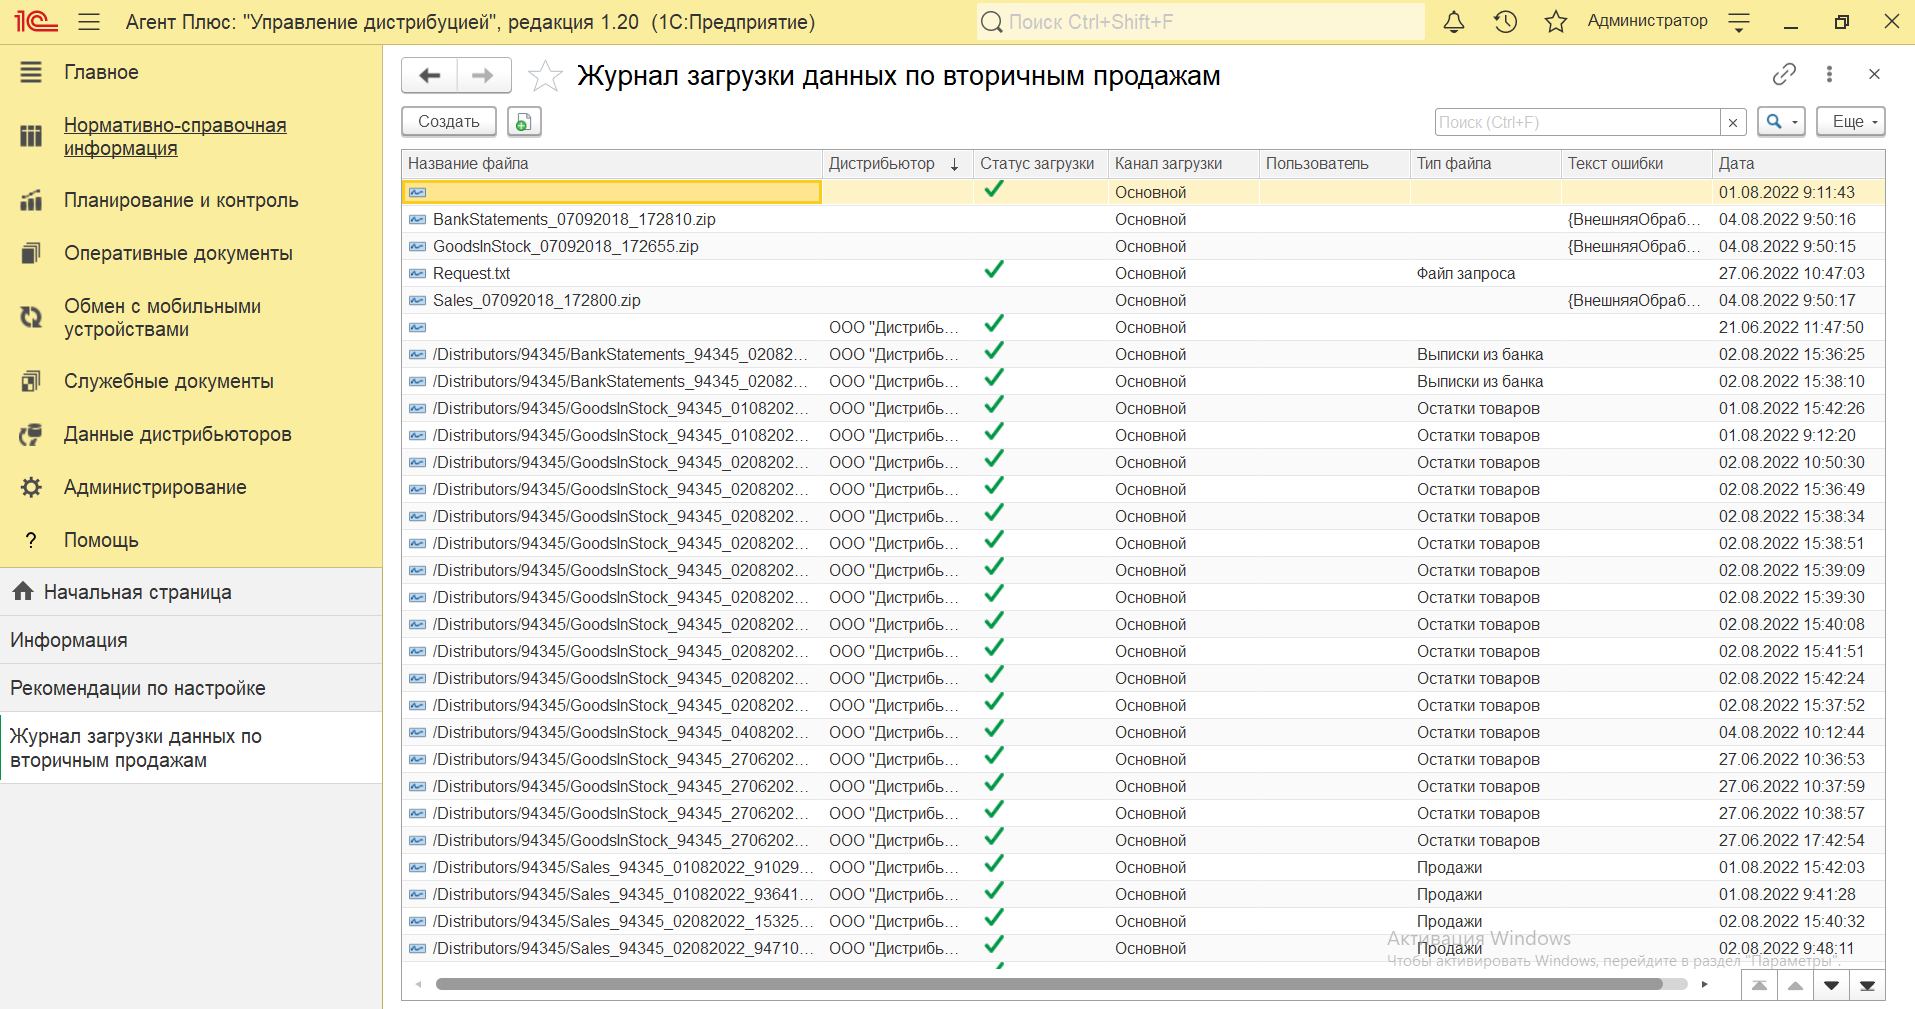
Task: Close the journal form with X
Action: coord(1874,74)
